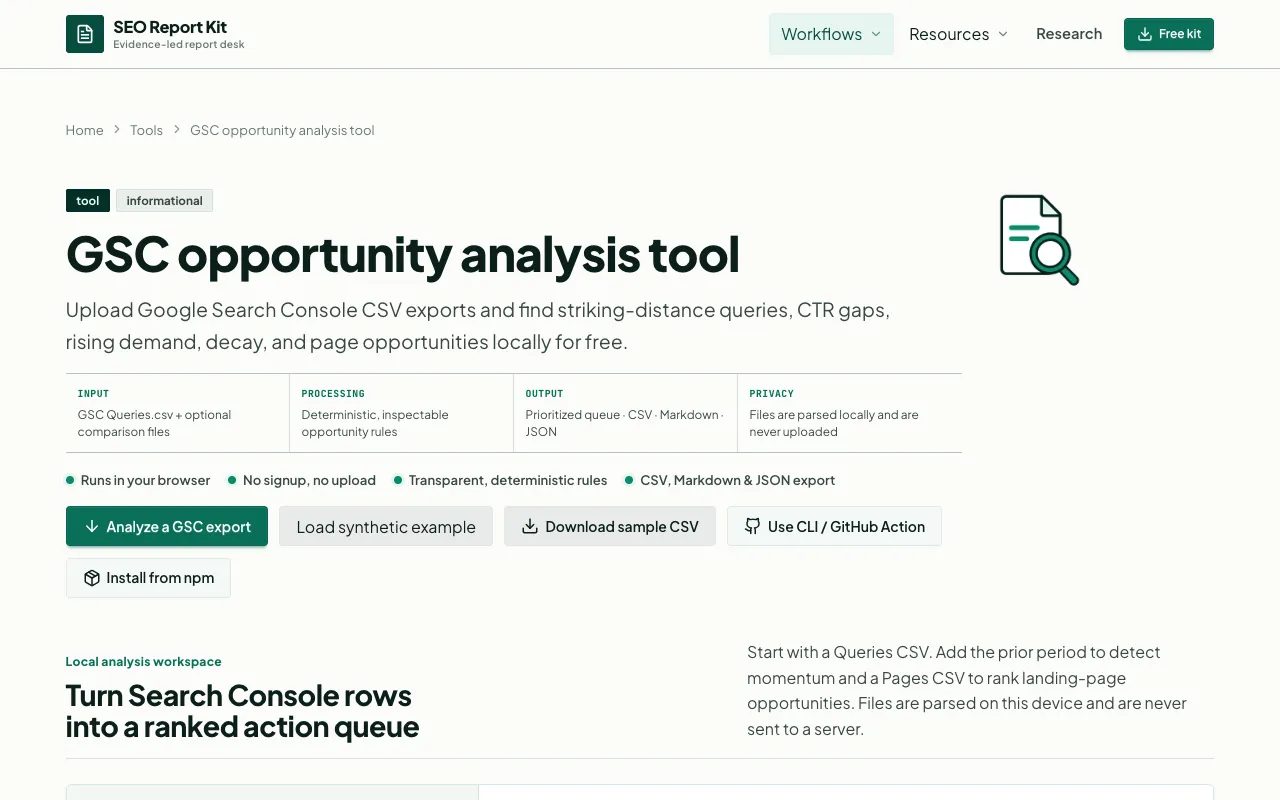Screen dimensions: 1280x800
Task: Click the 'GSC opportunity analysis tool' page heading
Action: pos(403,254)
